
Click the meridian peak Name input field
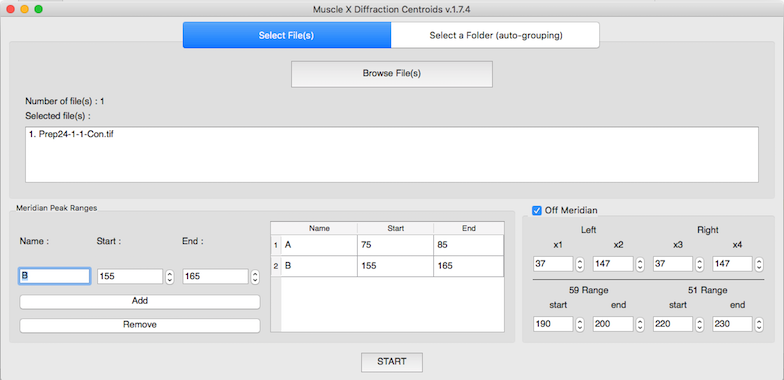point(55,276)
